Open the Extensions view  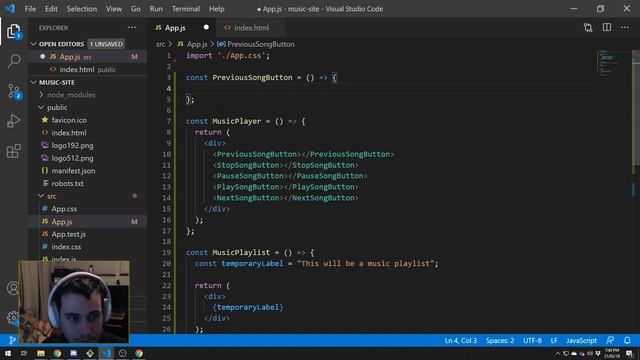13,151
